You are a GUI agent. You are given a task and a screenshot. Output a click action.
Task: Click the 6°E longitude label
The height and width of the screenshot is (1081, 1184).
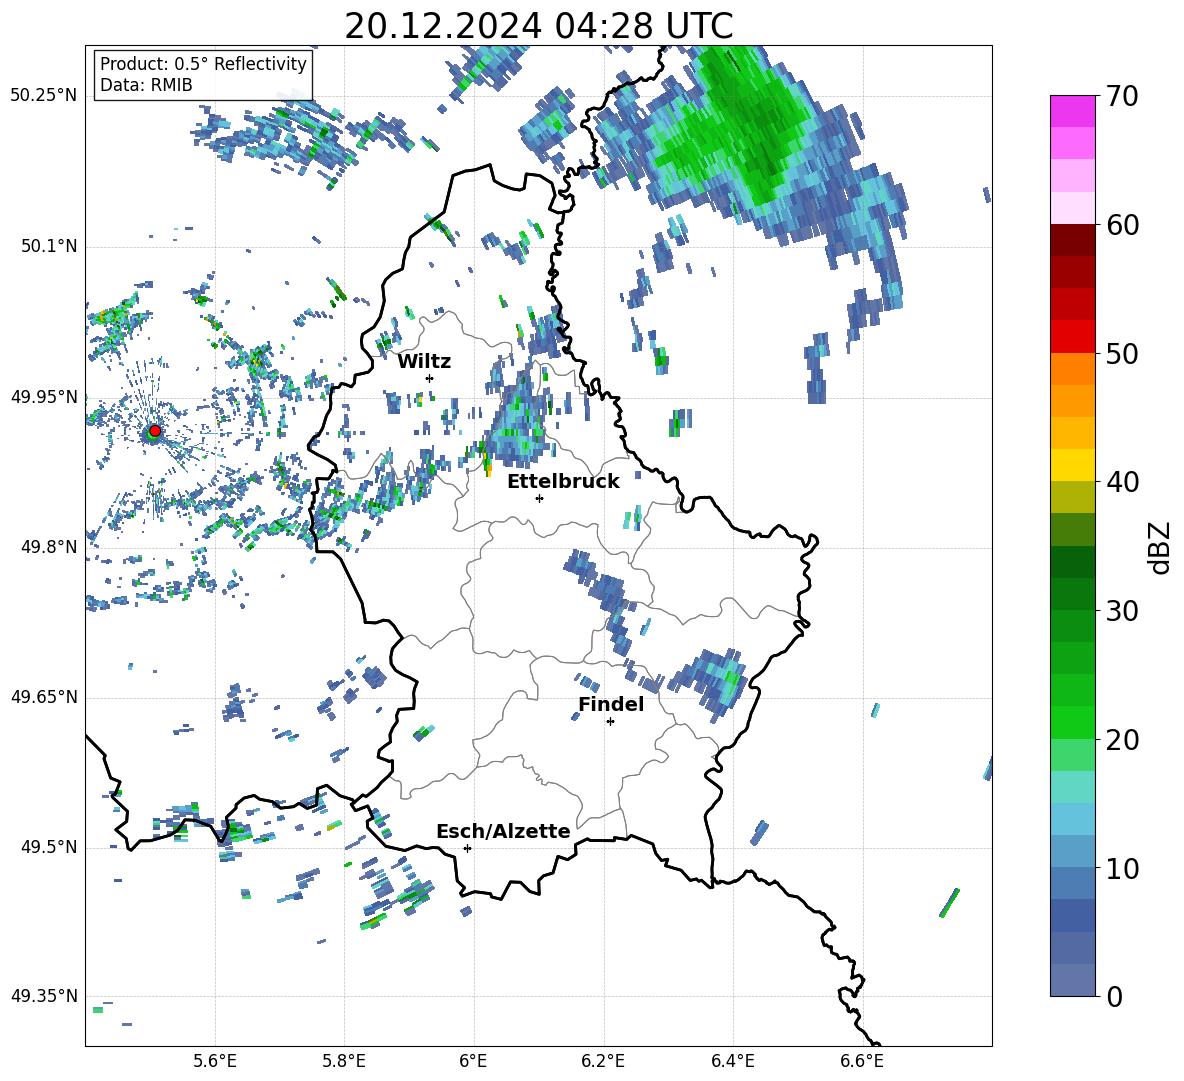click(x=473, y=1061)
